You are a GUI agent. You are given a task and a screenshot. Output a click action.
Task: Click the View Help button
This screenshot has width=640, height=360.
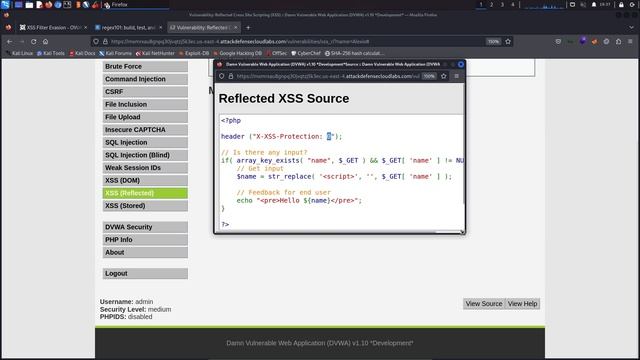coord(522,304)
